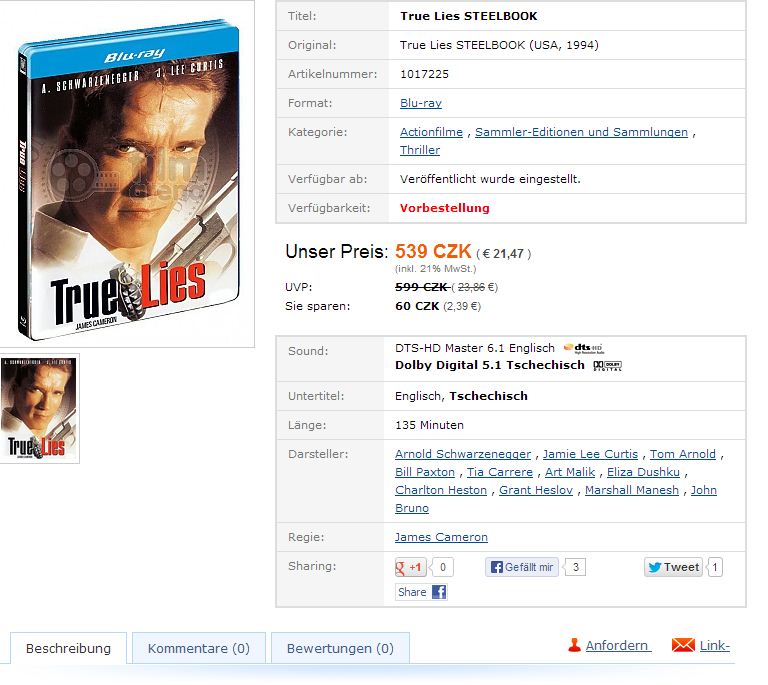Screen dimensions: 768x685
Task: Click the Dolby Digital logo
Action: [607, 366]
